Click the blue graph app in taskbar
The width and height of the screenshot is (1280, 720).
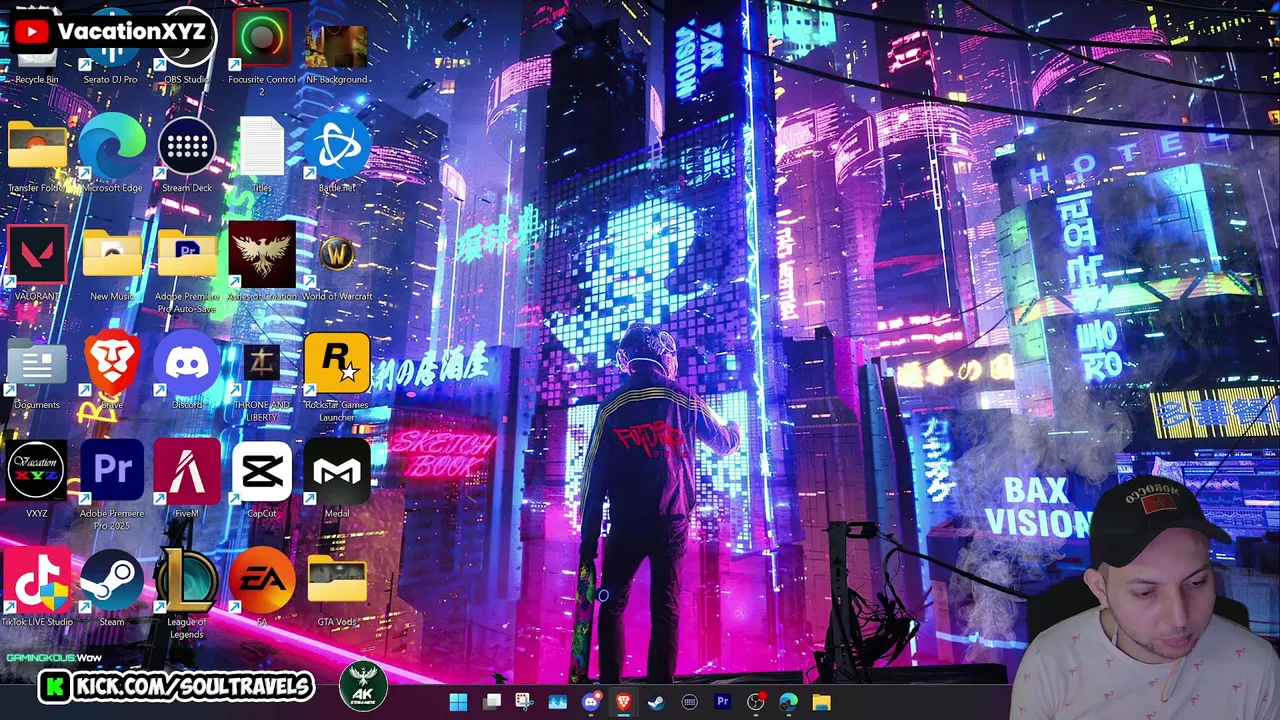click(x=558, y=702)
